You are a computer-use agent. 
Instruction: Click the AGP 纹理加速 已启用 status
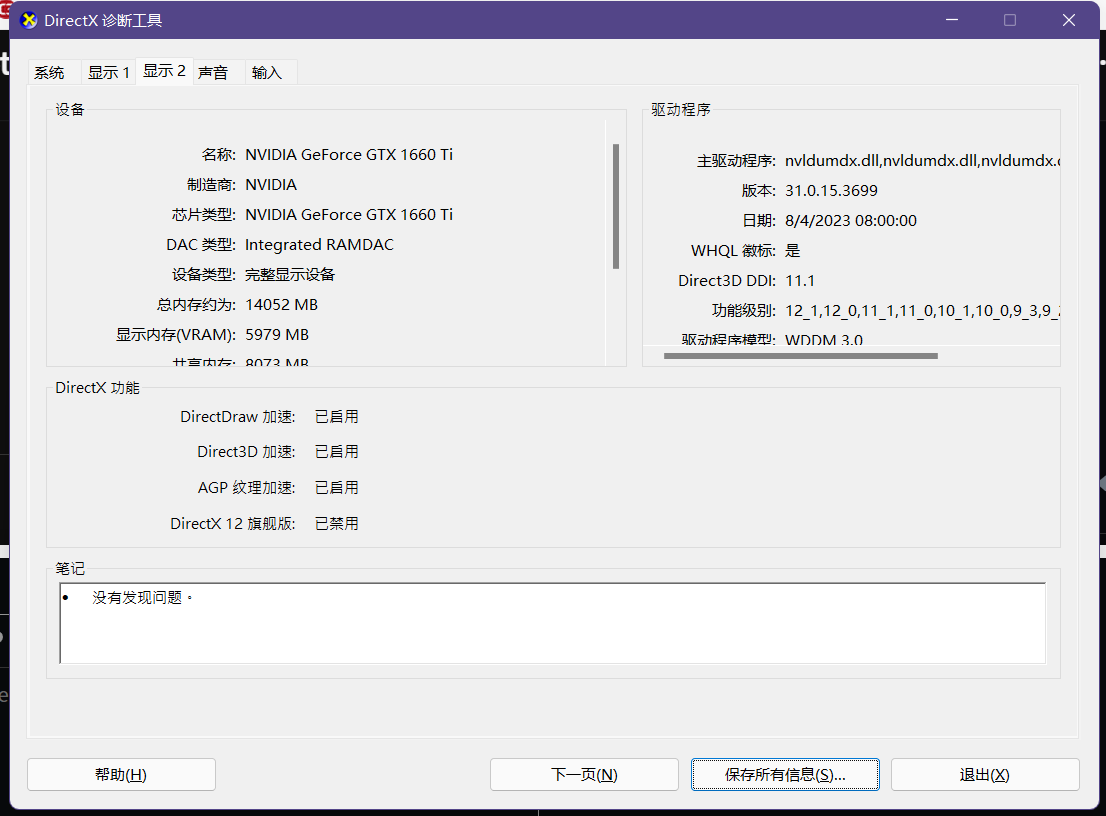[336, 488]
